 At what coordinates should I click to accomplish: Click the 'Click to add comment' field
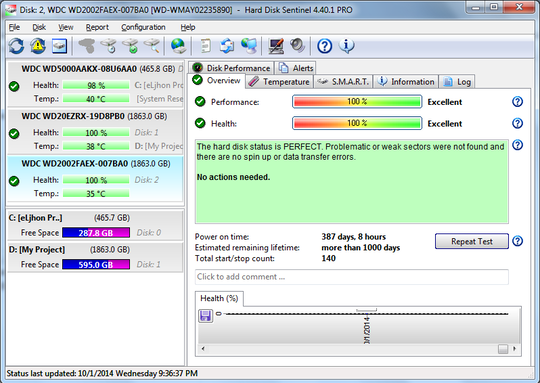352,277
